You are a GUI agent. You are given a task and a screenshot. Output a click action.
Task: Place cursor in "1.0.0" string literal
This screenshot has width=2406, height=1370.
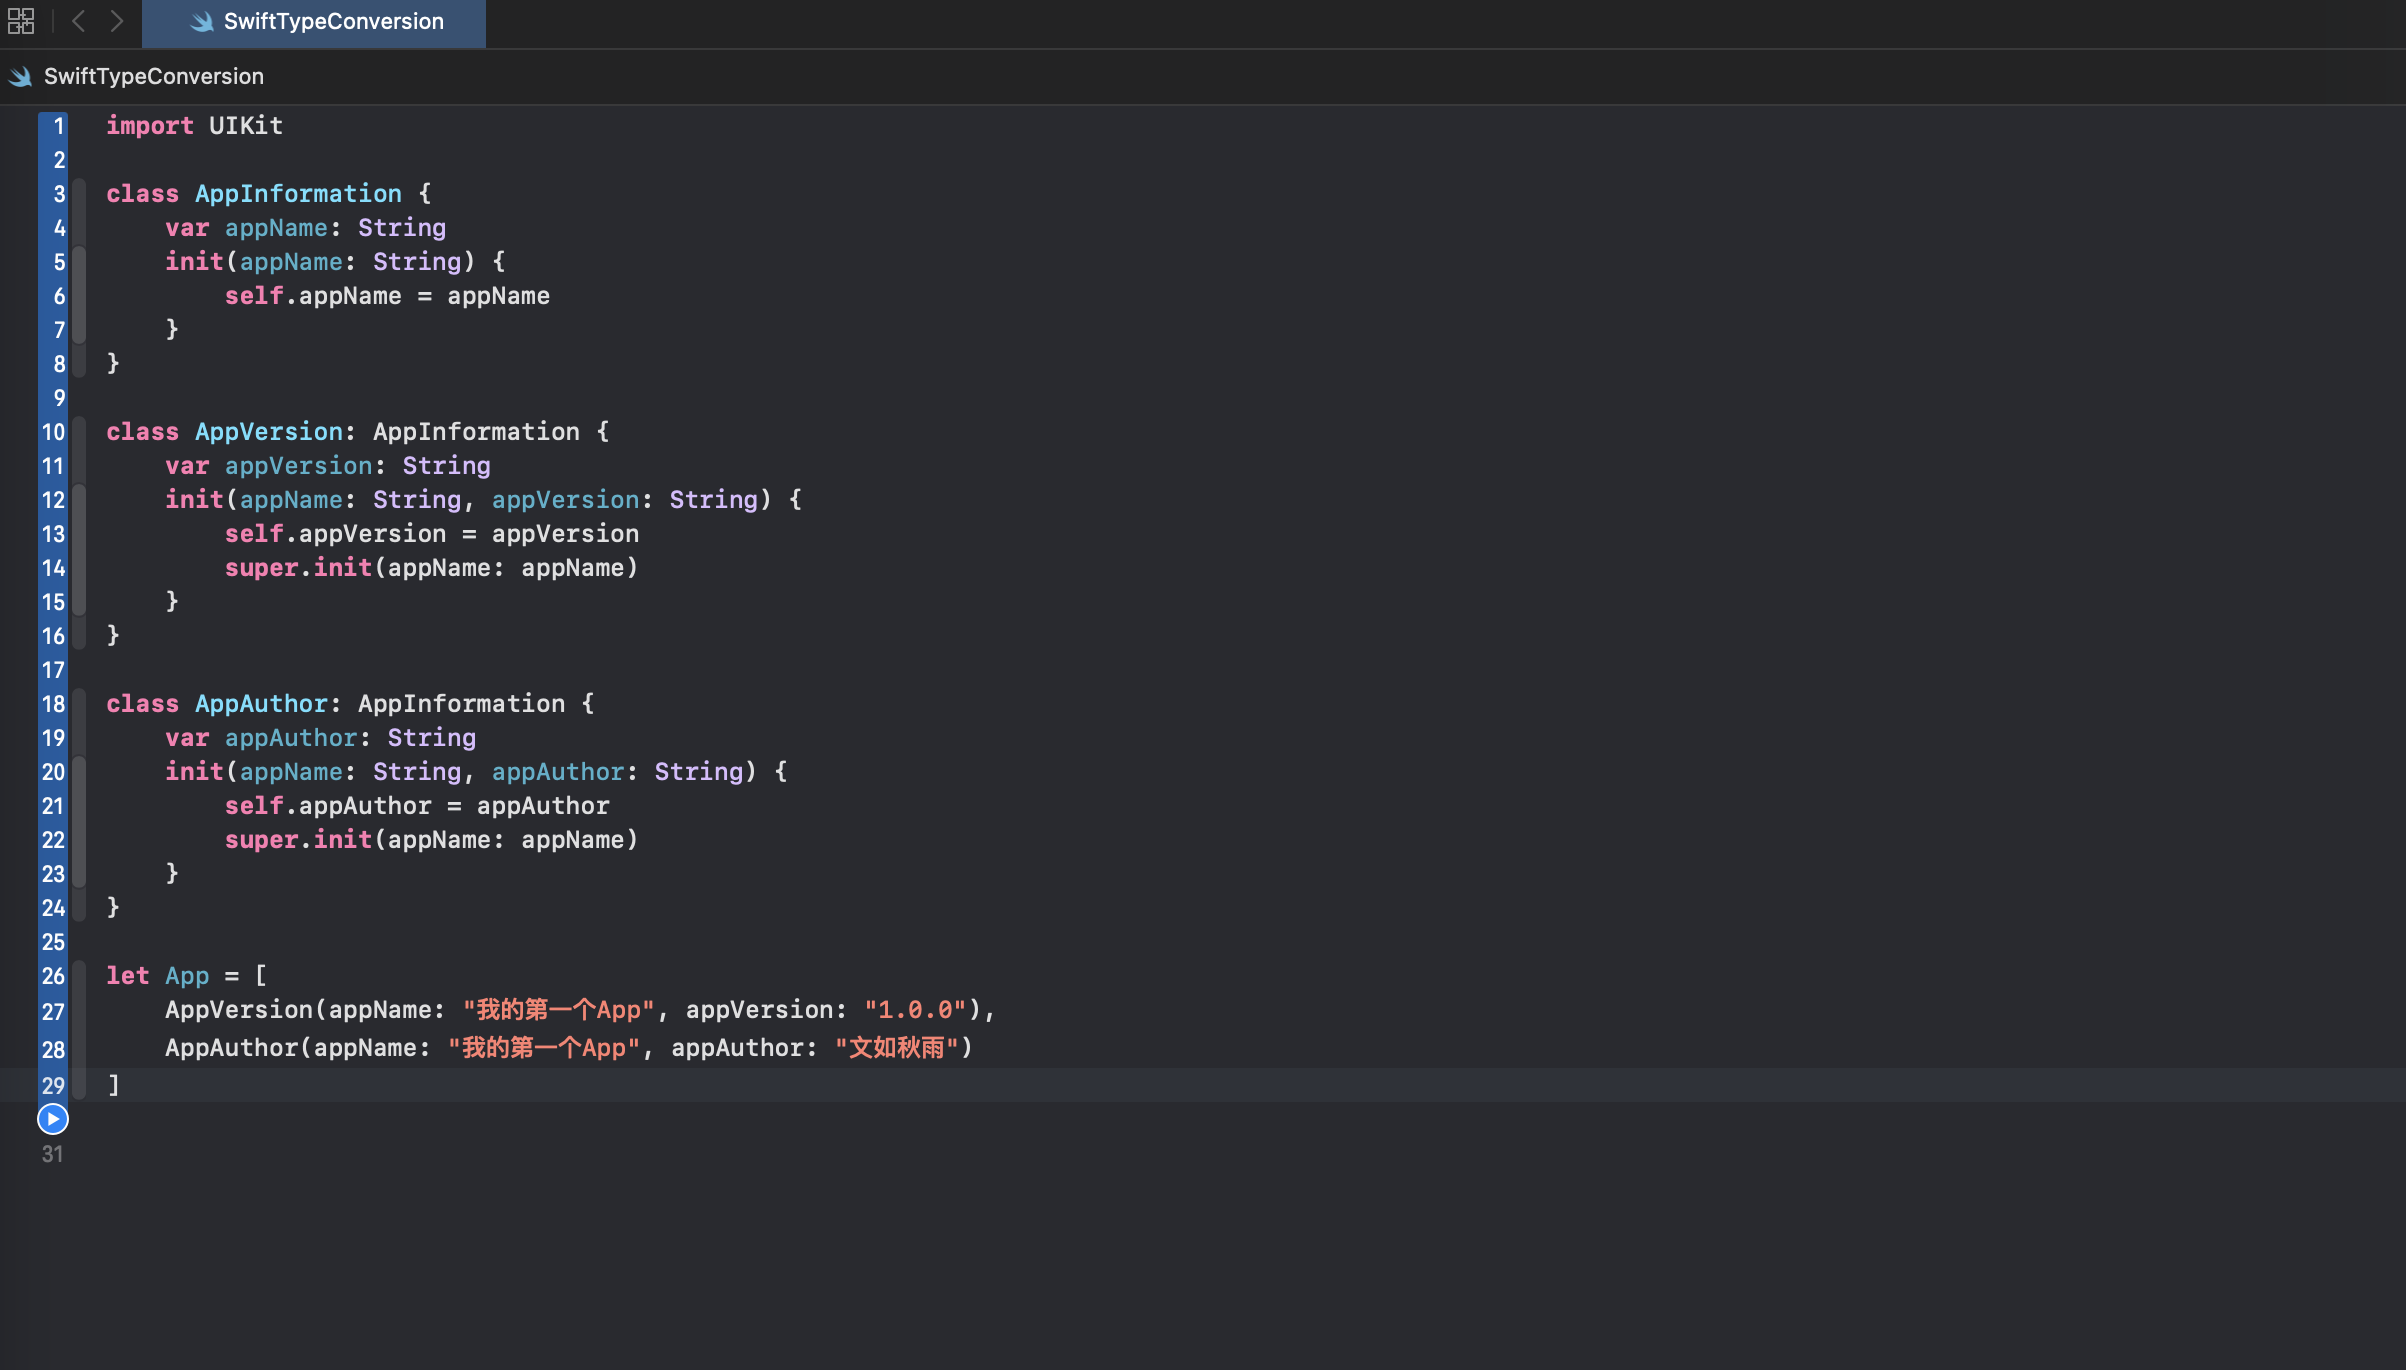(914, 1010)
